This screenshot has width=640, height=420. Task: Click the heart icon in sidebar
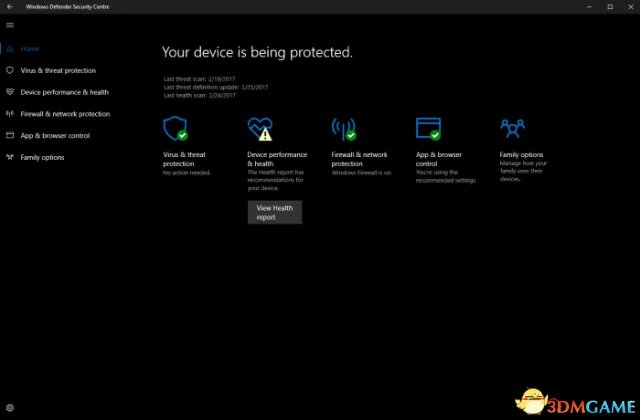[10, 92]
